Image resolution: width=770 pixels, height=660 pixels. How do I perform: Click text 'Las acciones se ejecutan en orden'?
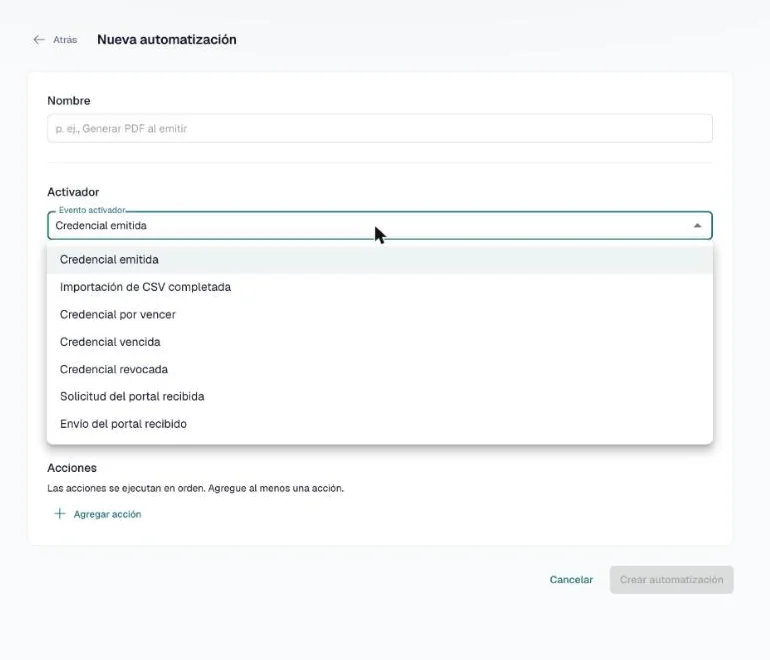pos(126,488)
